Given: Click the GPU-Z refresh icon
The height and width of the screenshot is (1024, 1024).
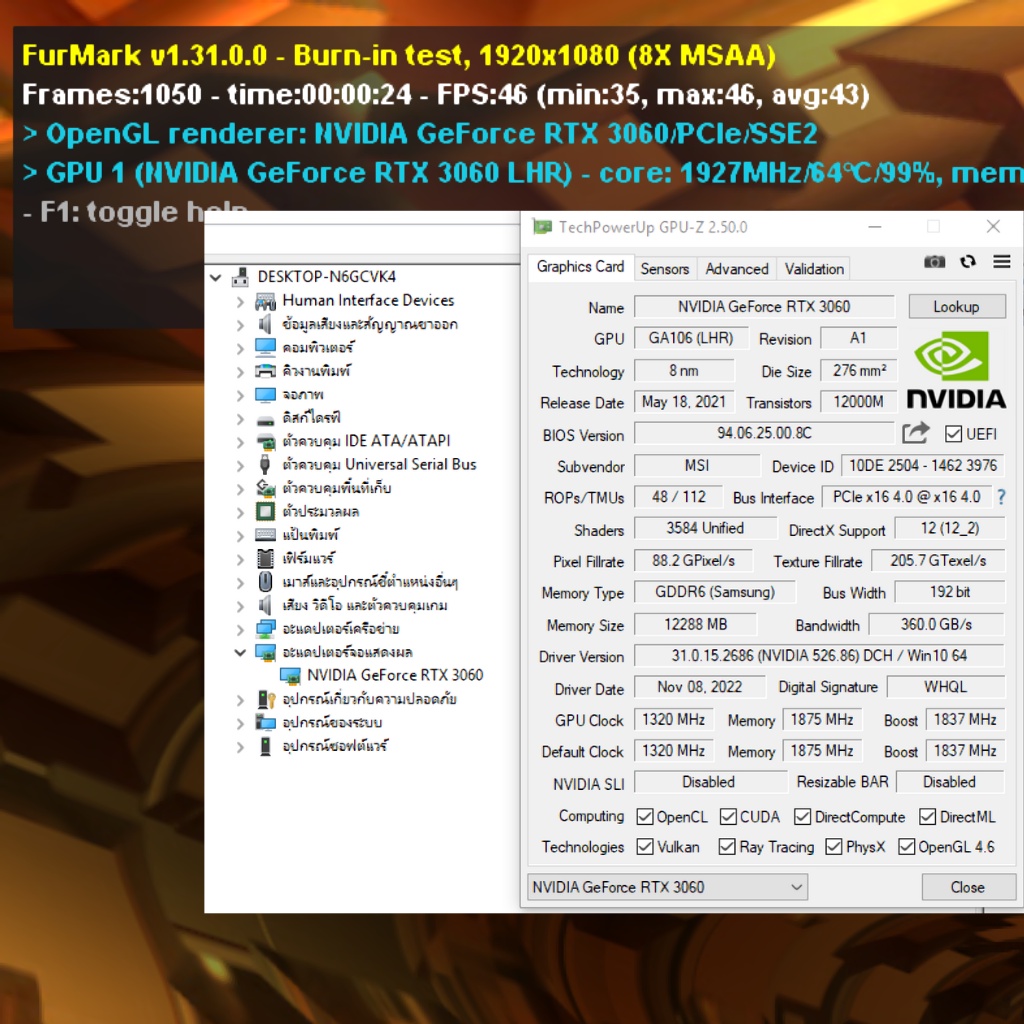Looking at the screenshot, I should coord(967,262).
